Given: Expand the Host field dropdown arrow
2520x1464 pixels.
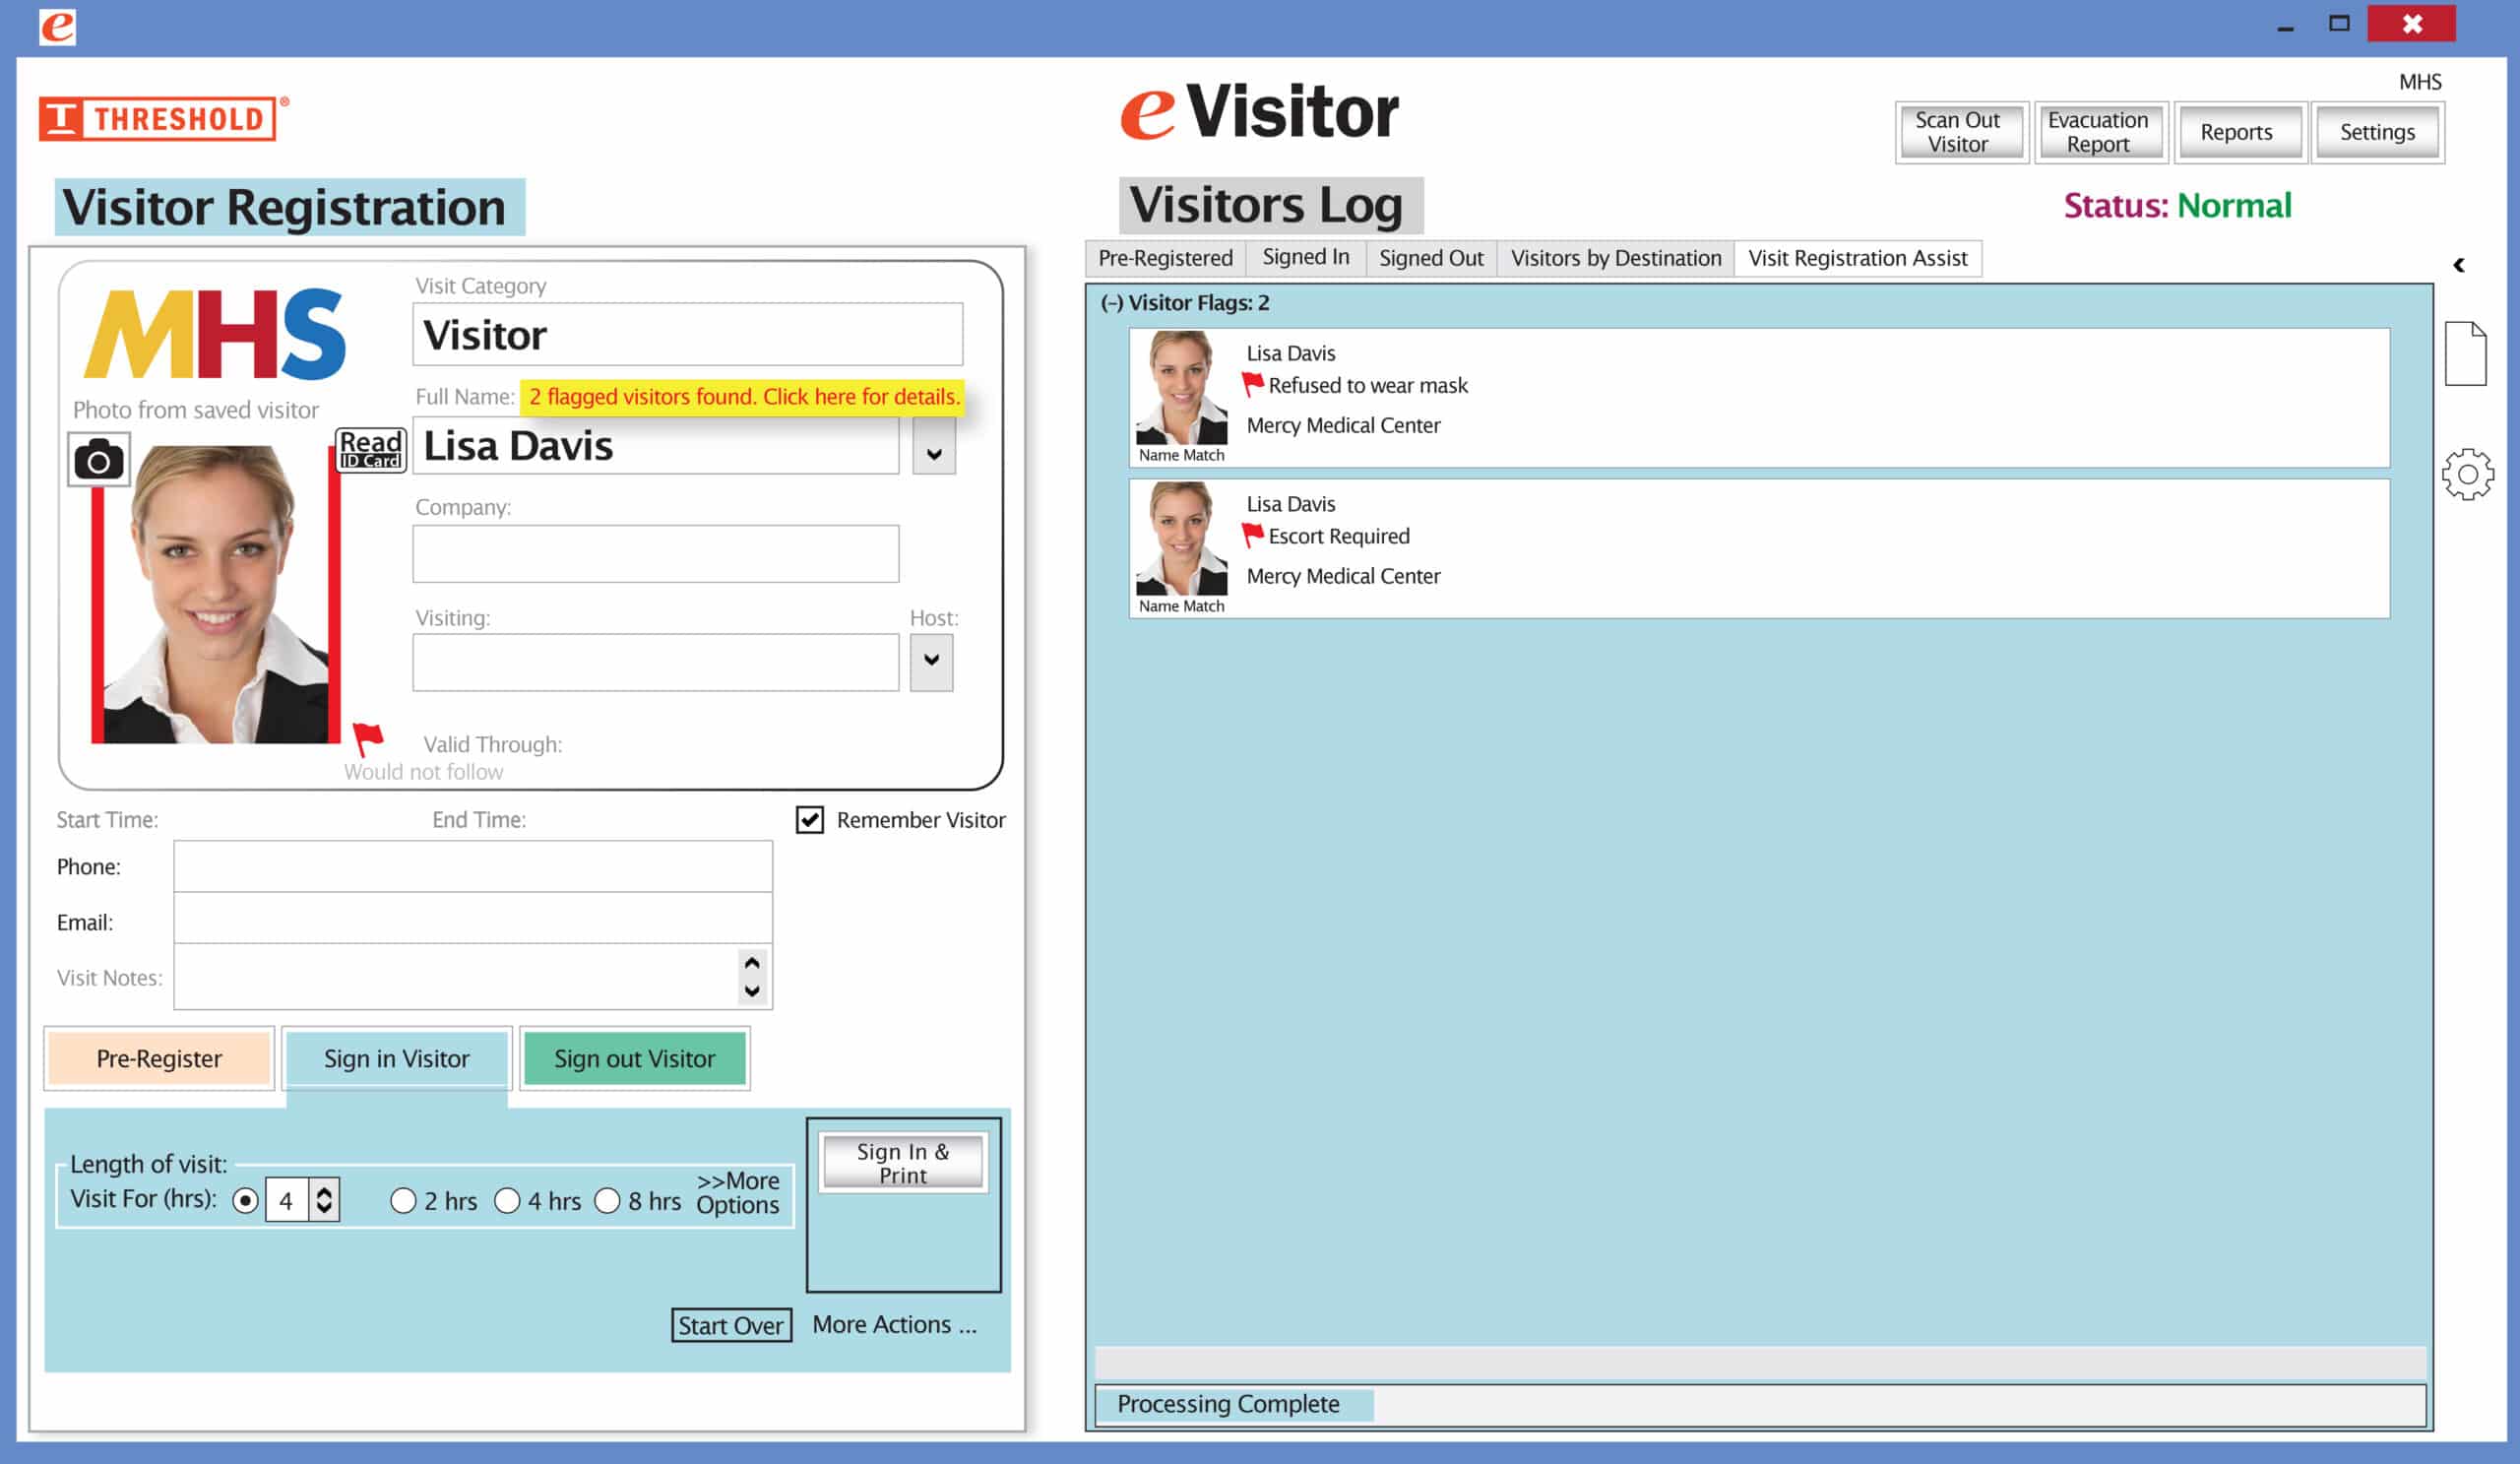Looking at the screenshot, I should click(x=934, y=659).
